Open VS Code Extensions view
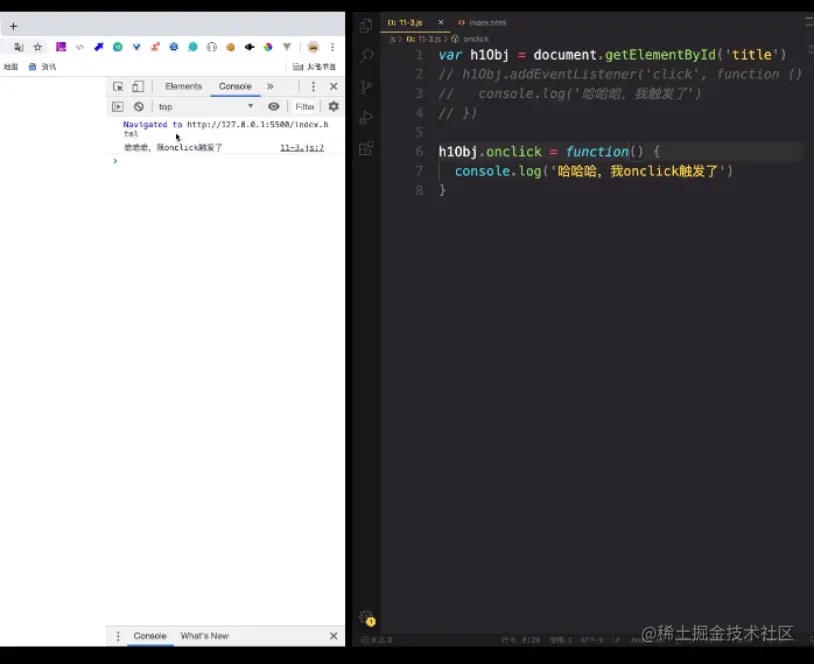 coord(366,148)
